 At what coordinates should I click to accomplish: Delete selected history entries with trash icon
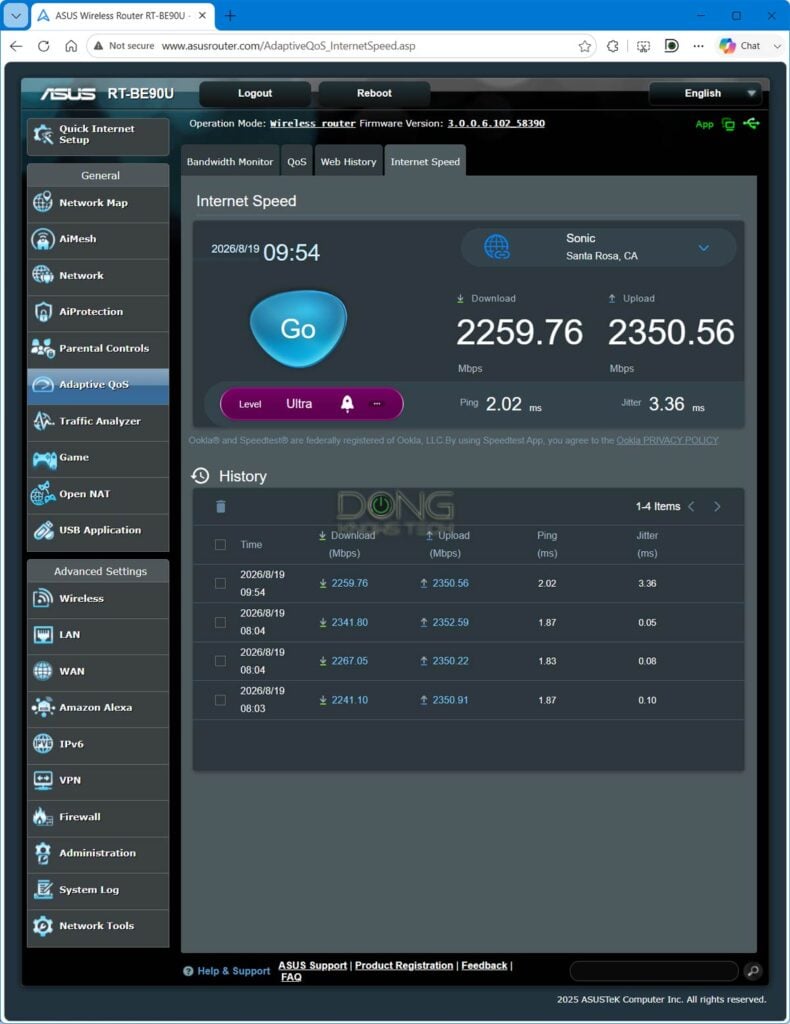pos(221,507)
